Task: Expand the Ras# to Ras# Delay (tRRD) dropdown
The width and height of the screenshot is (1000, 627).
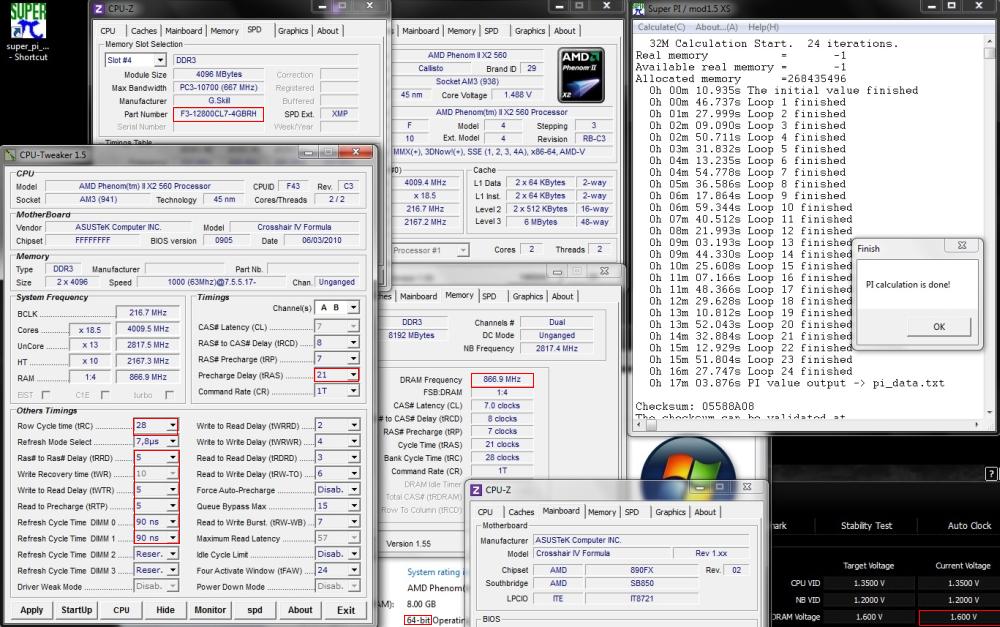Action: click(172, 458)
